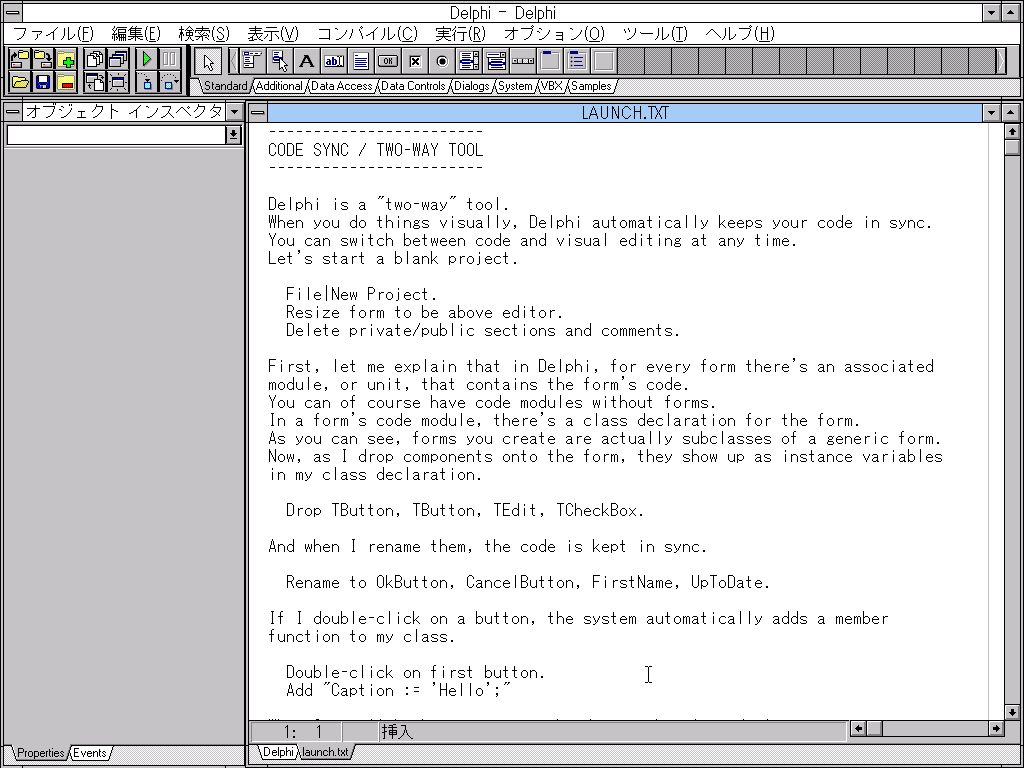Choose the Label component (letter A)
Image resolution: width=1024 pixels, height=768 pixels.
coord(306,61)
